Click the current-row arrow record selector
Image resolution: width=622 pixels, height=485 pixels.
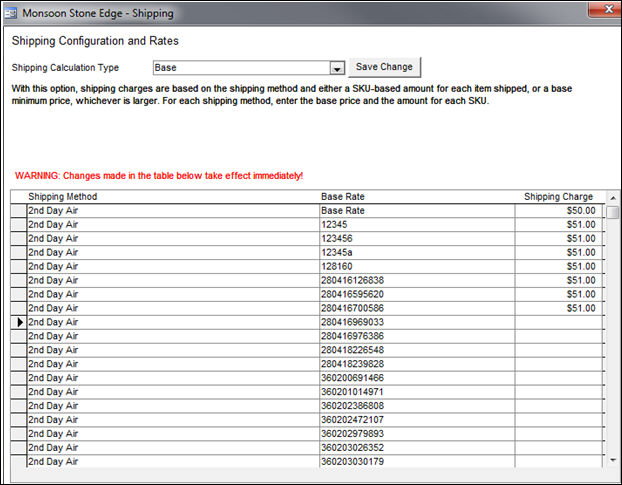(18, 323)
